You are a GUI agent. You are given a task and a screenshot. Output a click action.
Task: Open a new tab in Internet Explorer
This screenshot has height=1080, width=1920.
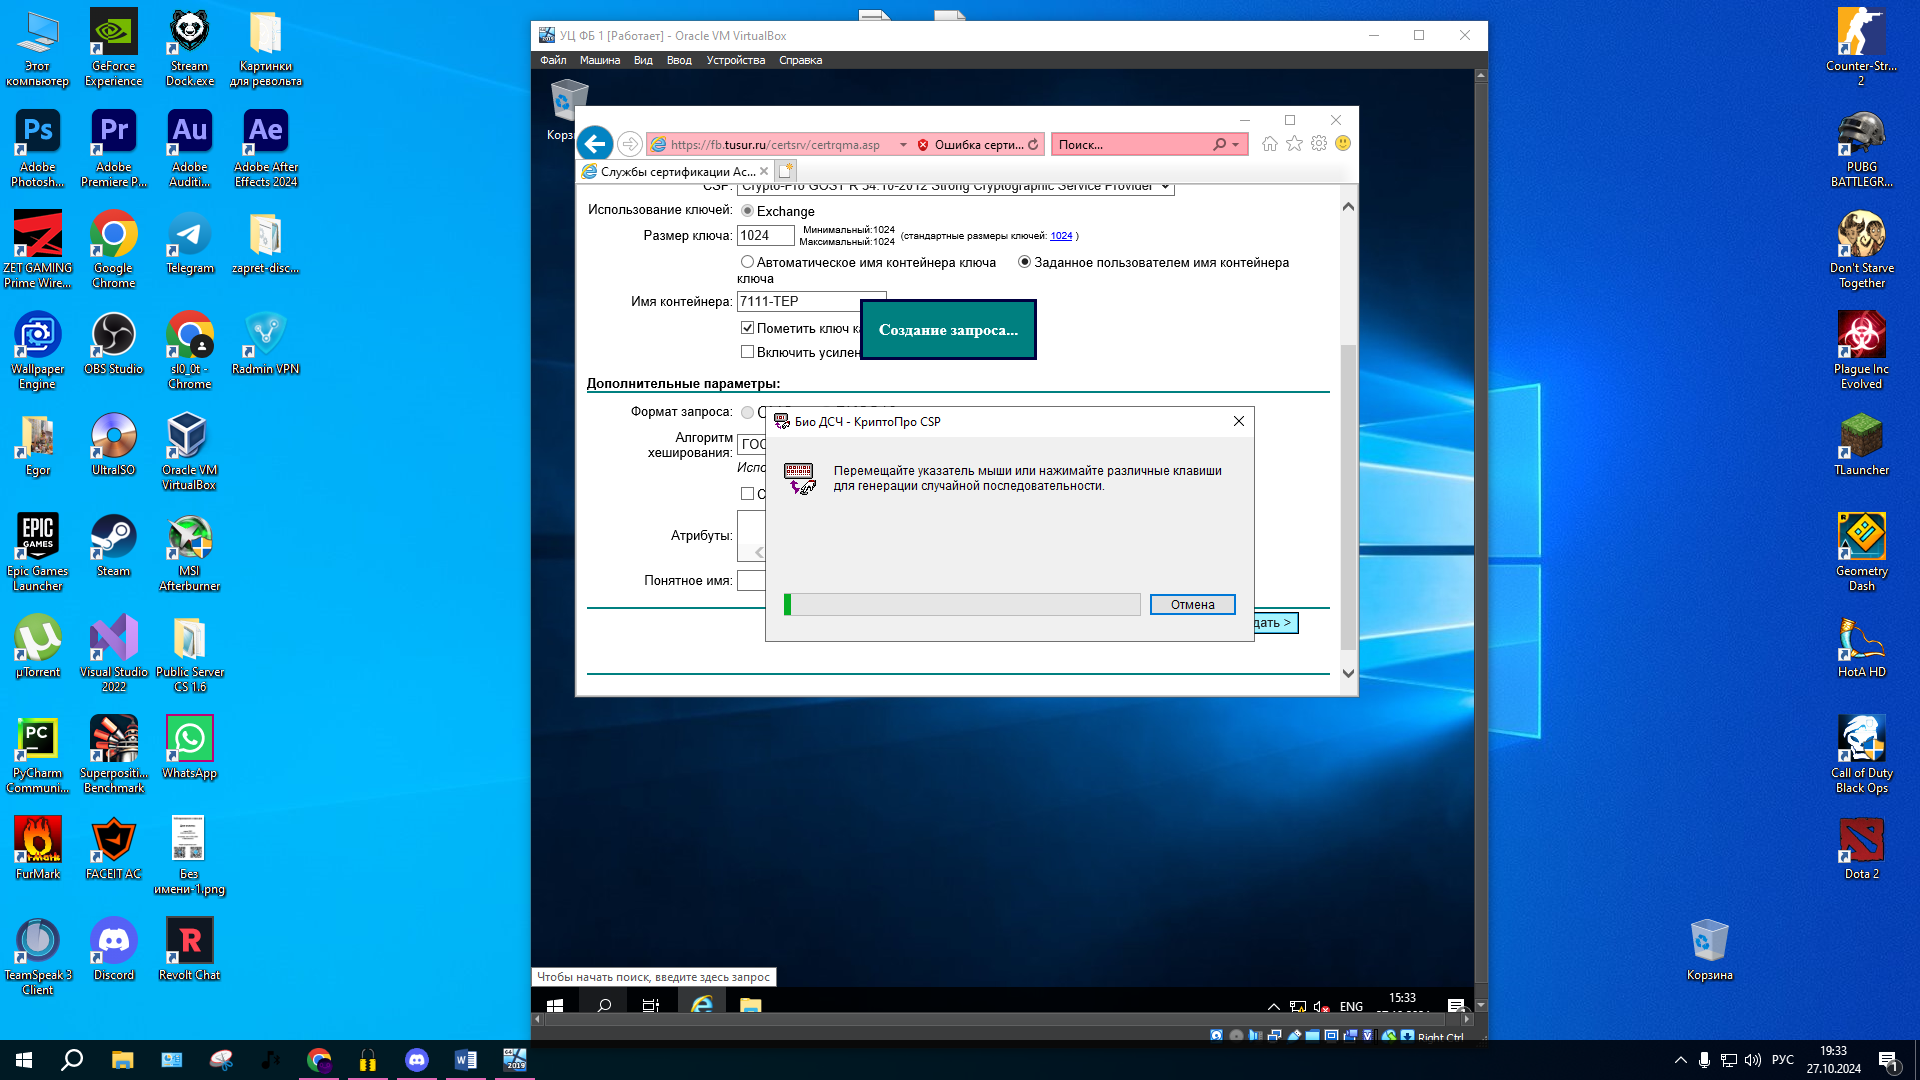click(786, 171)
